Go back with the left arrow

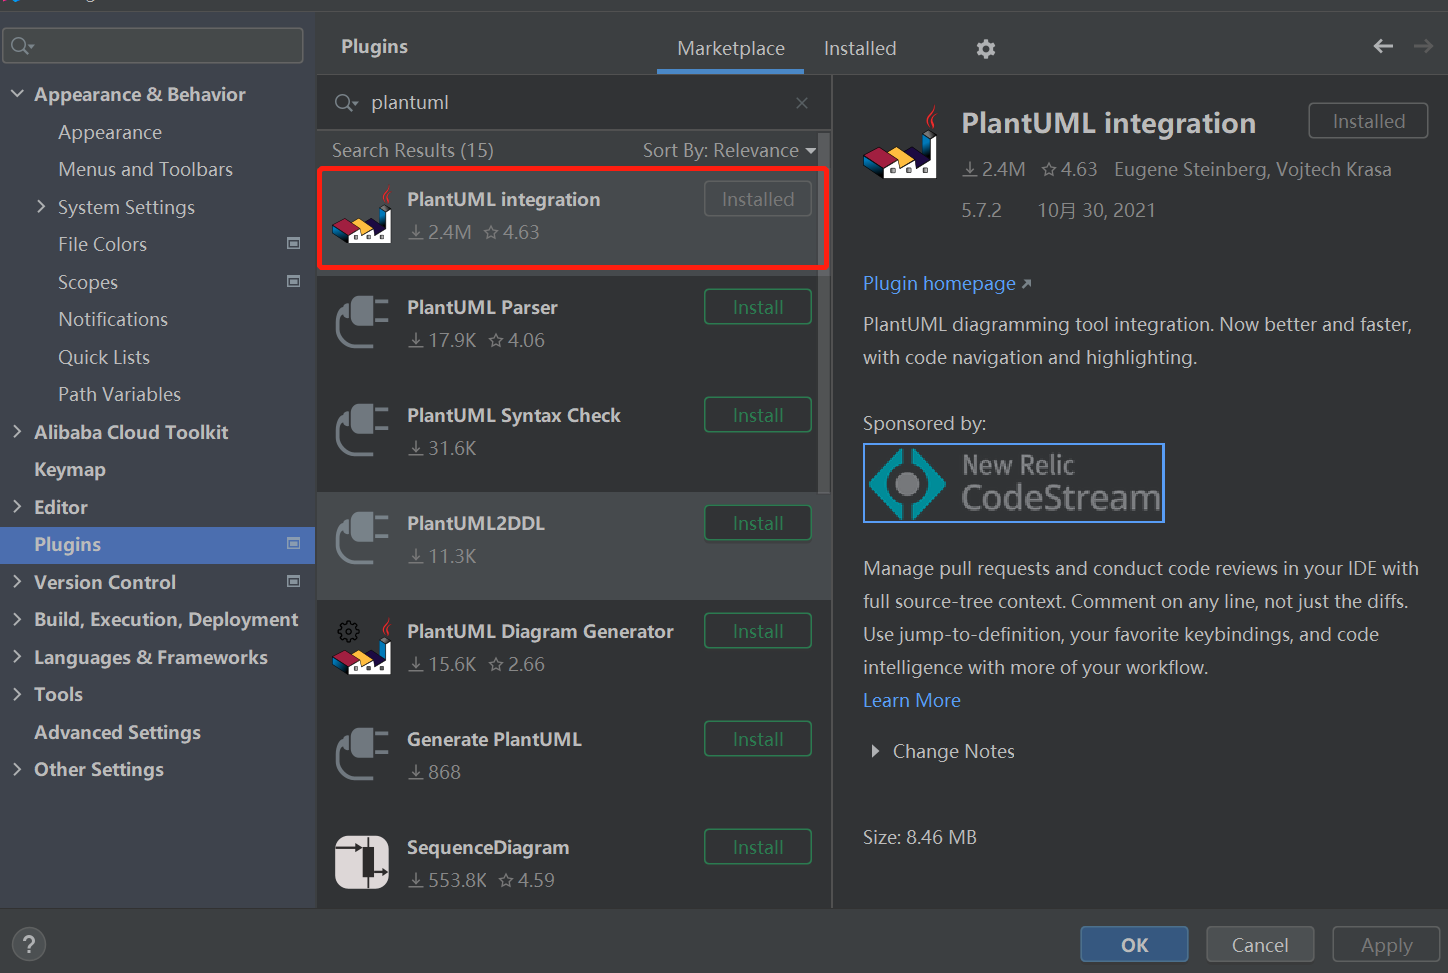[x=1383, y=46]
